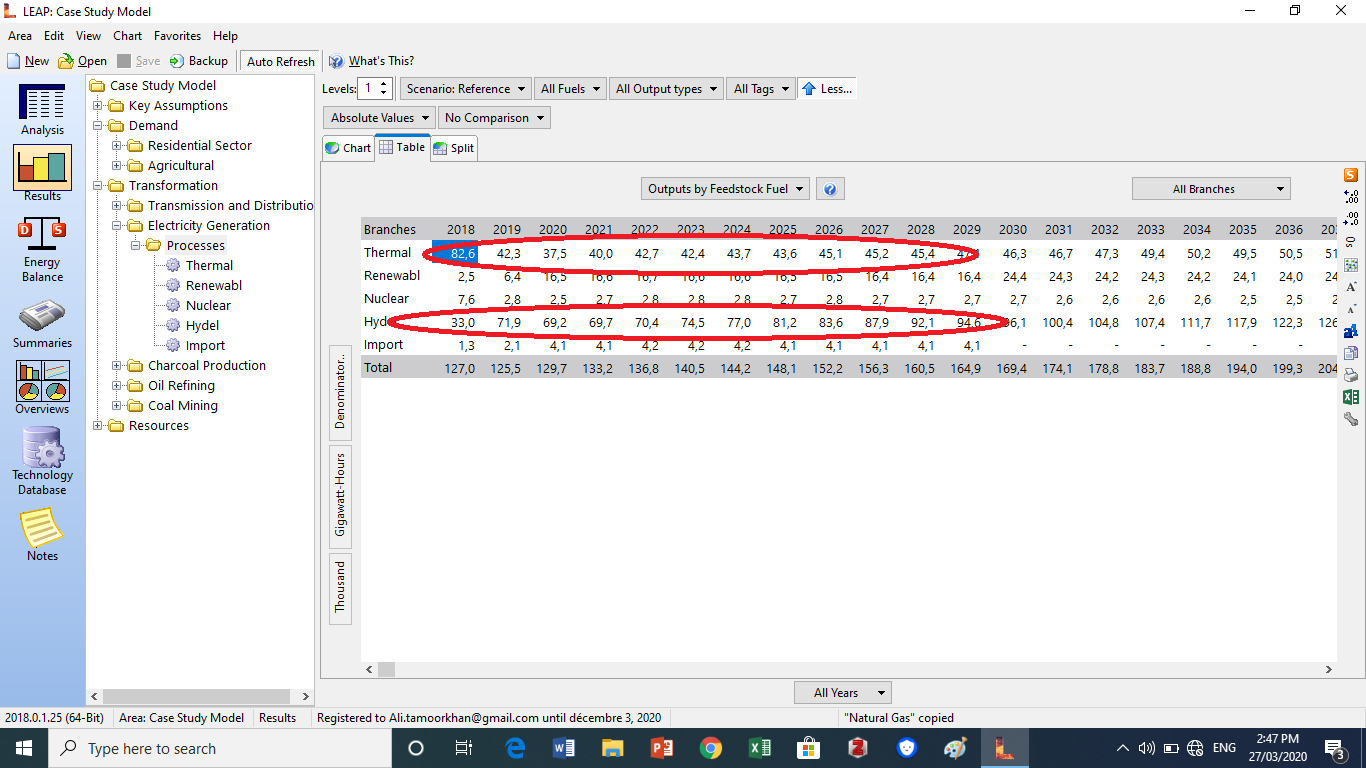
Task: Toggle the Auto Refresh button
Action: 280,61
